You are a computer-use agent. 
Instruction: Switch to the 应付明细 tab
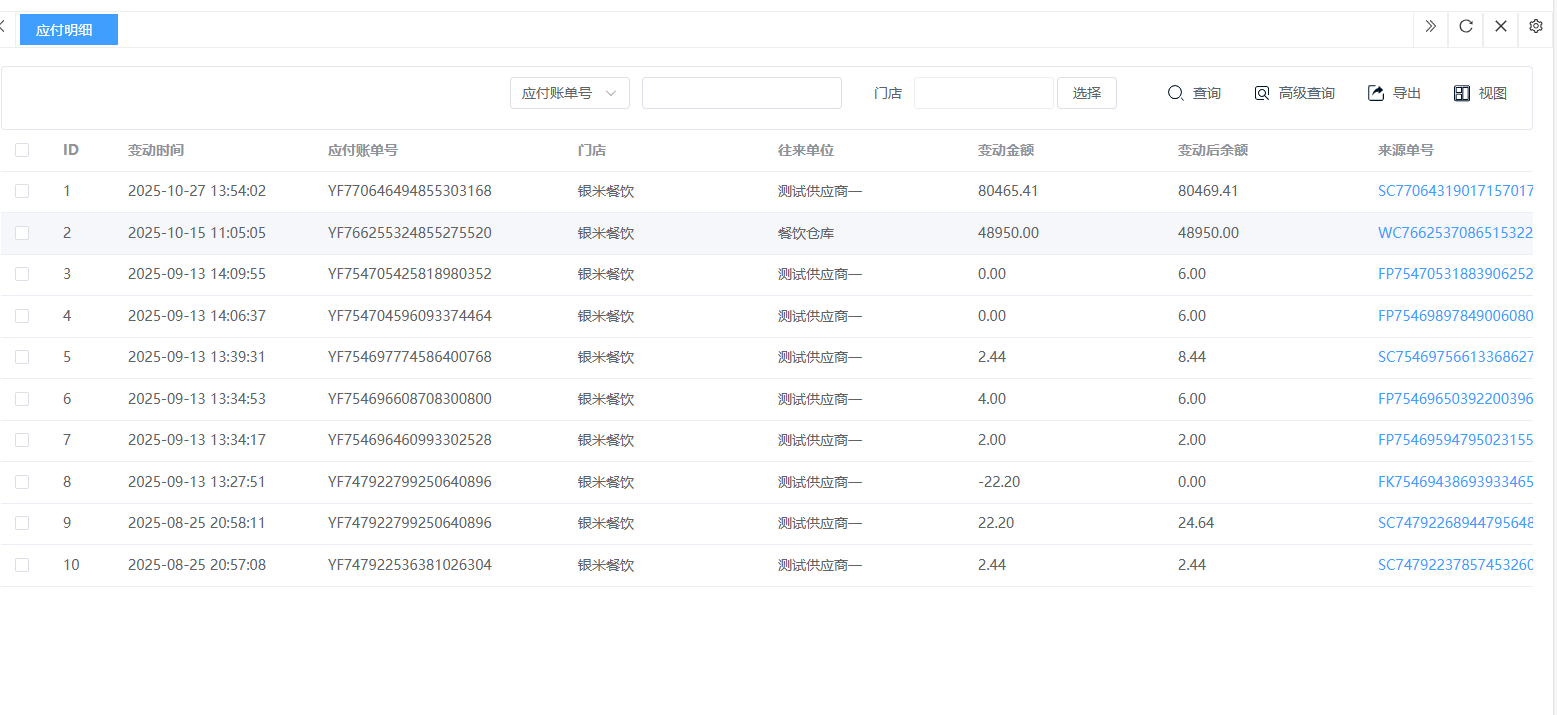tap(68, 30)
